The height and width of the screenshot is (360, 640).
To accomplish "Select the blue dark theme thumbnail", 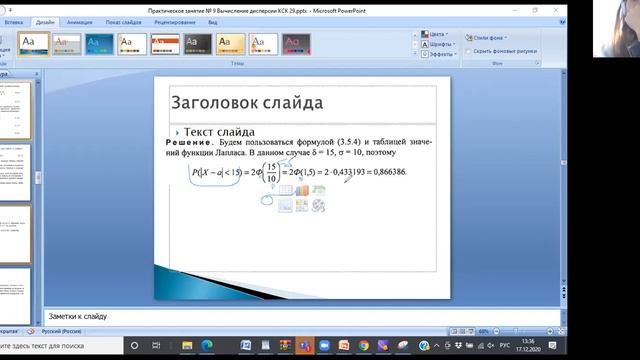I will click(100, 44).
